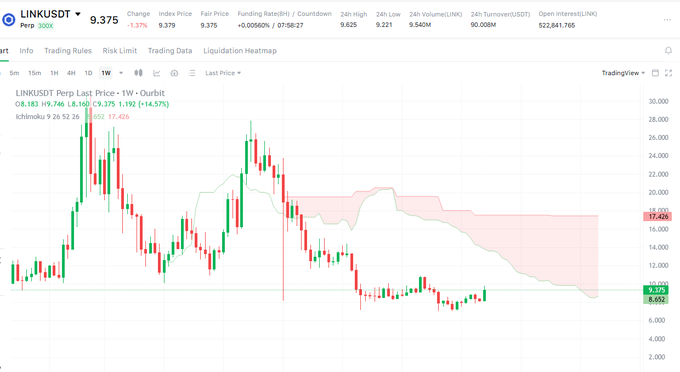Image resolution: width=680 pixels, height=372 pixels.
Task: Click the Funding Rate(8H) / Countdown label
Action: pyautogui.click(x=284, y=14)
